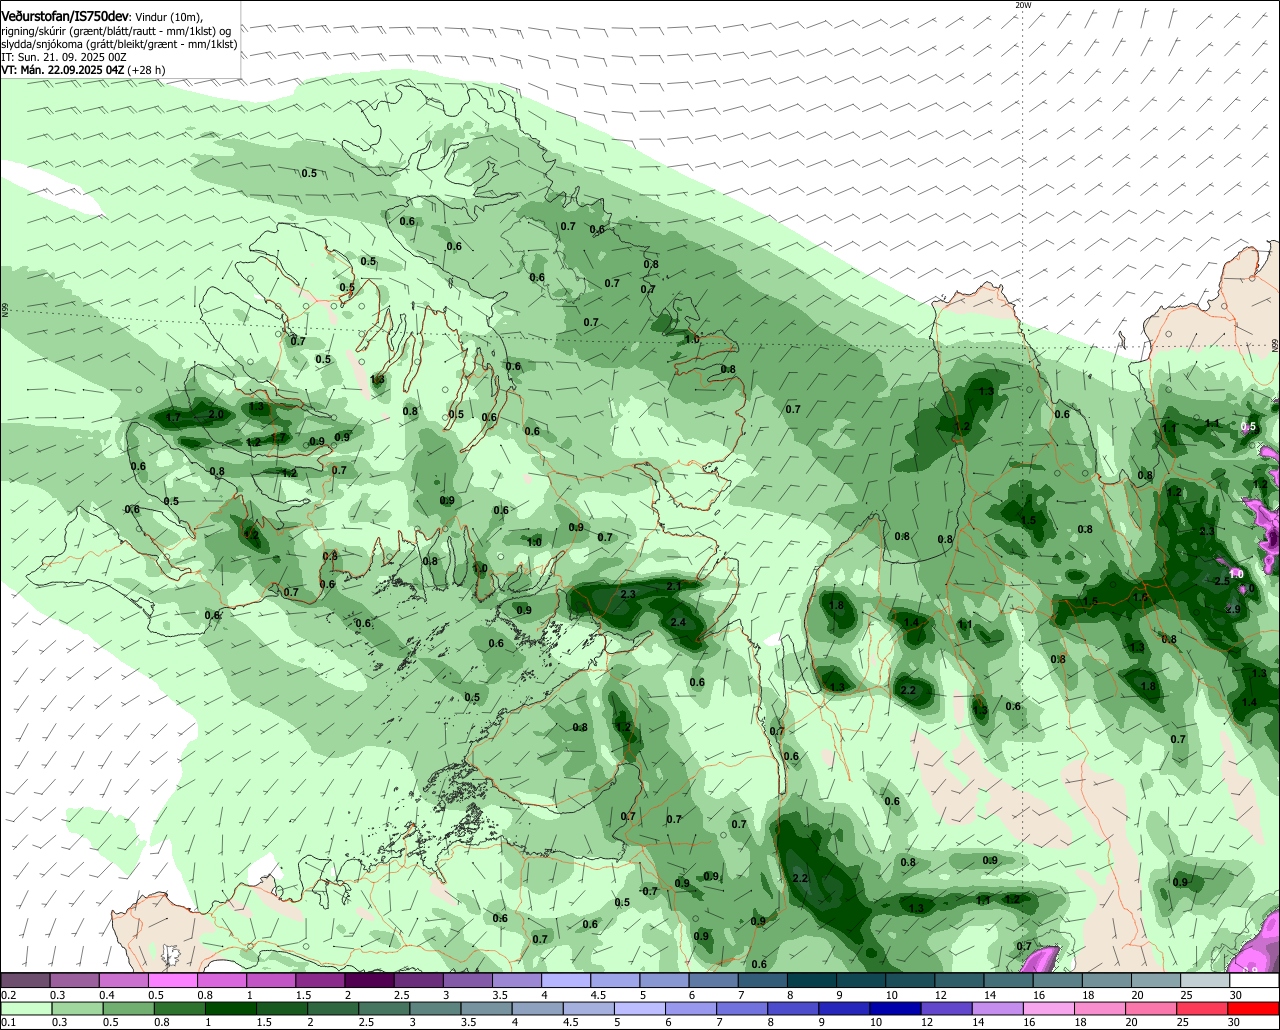Click the 0.2 label on top legend row
The height and width of the screenshot is (1030, 1280).
8,995
